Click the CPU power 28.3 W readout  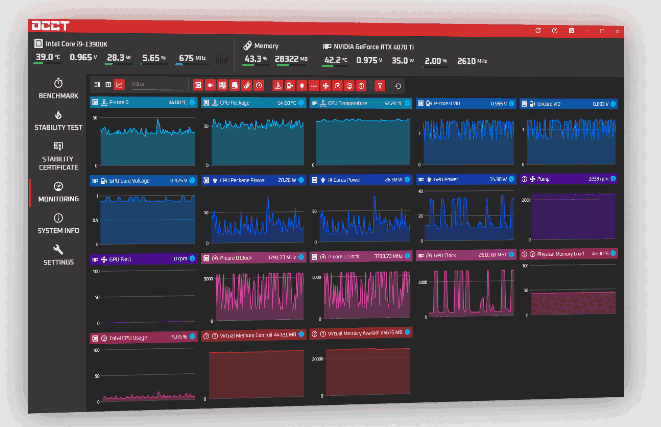(119, 57)
